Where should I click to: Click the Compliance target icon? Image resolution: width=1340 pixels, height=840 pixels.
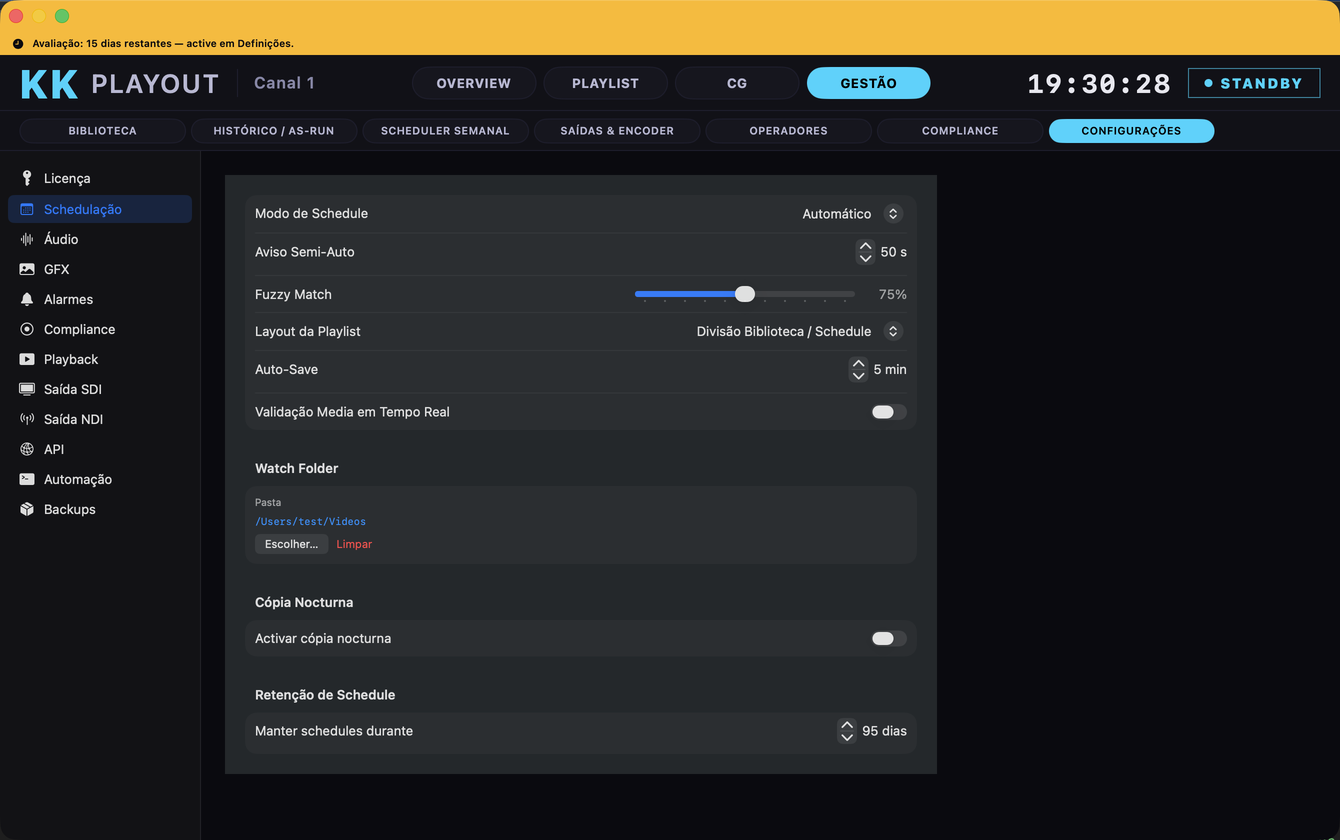(27, 329)
